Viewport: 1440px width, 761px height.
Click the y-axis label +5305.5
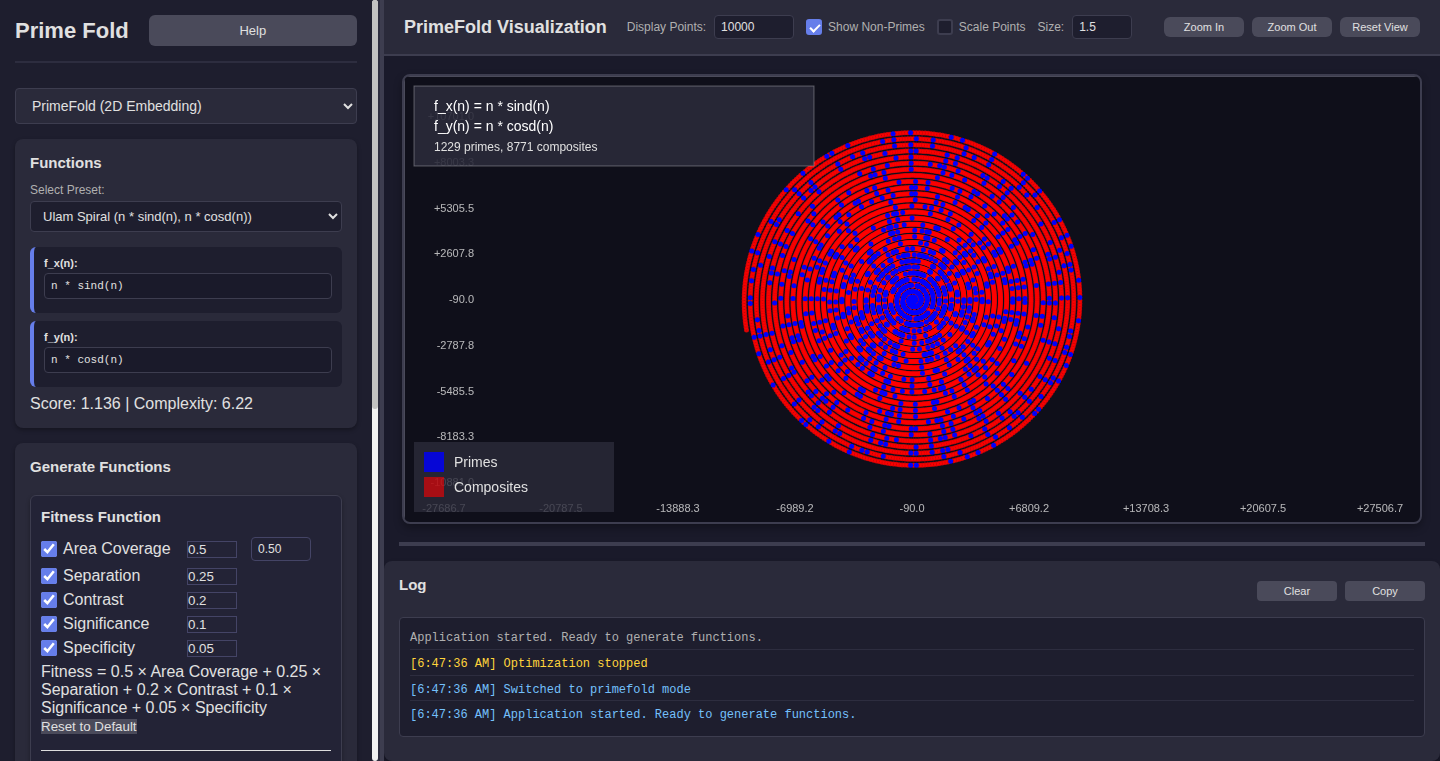tap(454, 208)
